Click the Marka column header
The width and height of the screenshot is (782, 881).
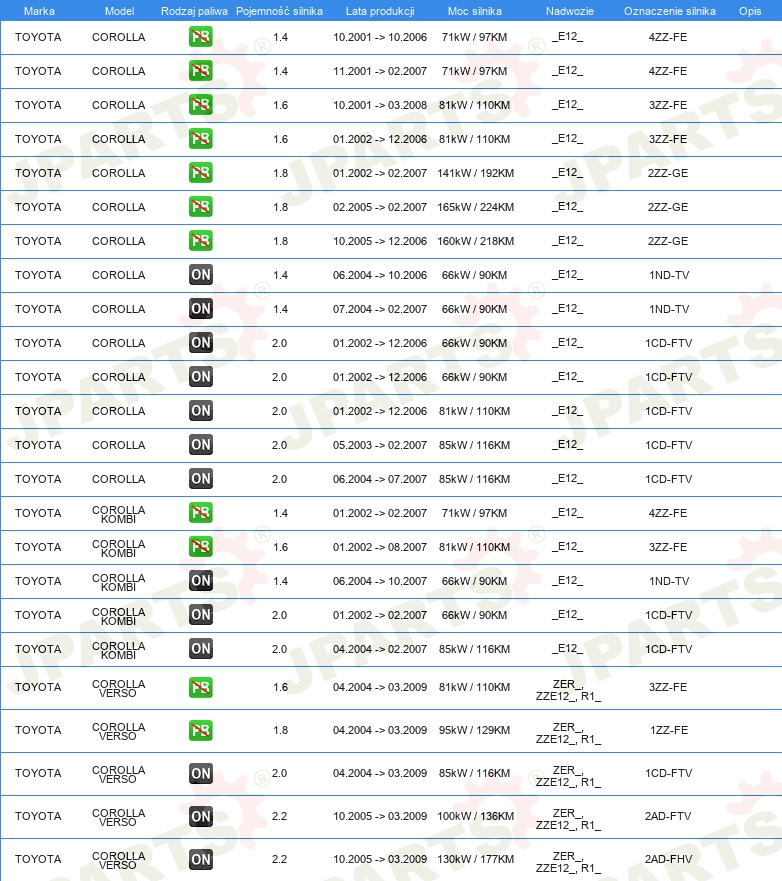click(x=39, y=11)
